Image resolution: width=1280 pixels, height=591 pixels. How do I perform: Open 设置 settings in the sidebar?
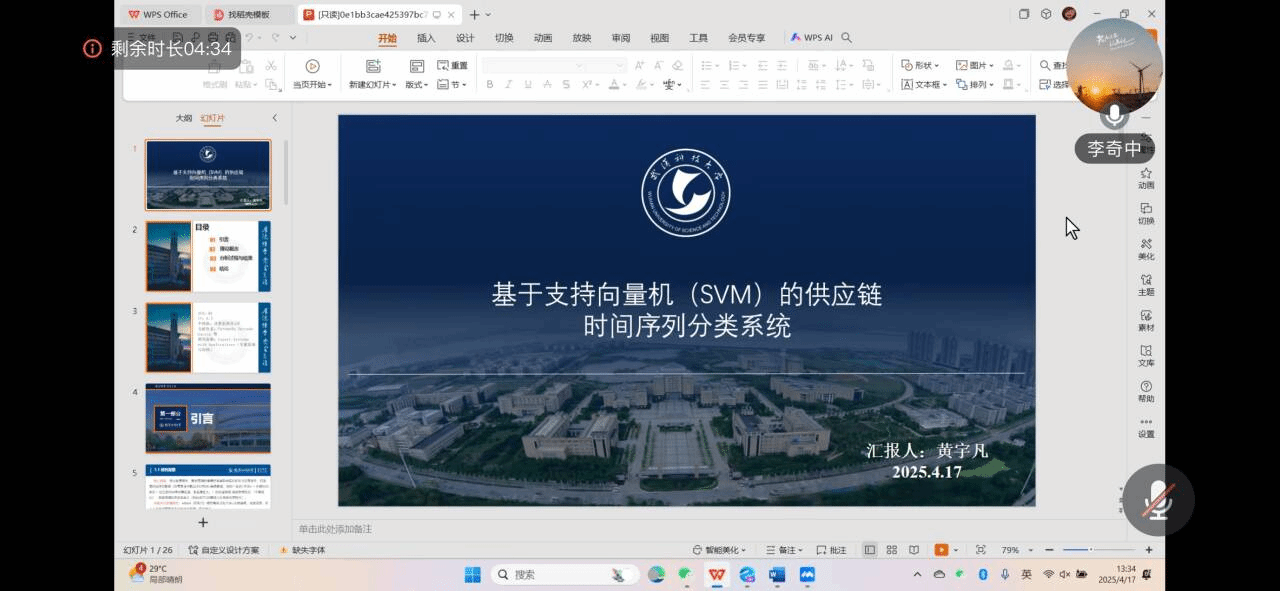pos(1146,427)
